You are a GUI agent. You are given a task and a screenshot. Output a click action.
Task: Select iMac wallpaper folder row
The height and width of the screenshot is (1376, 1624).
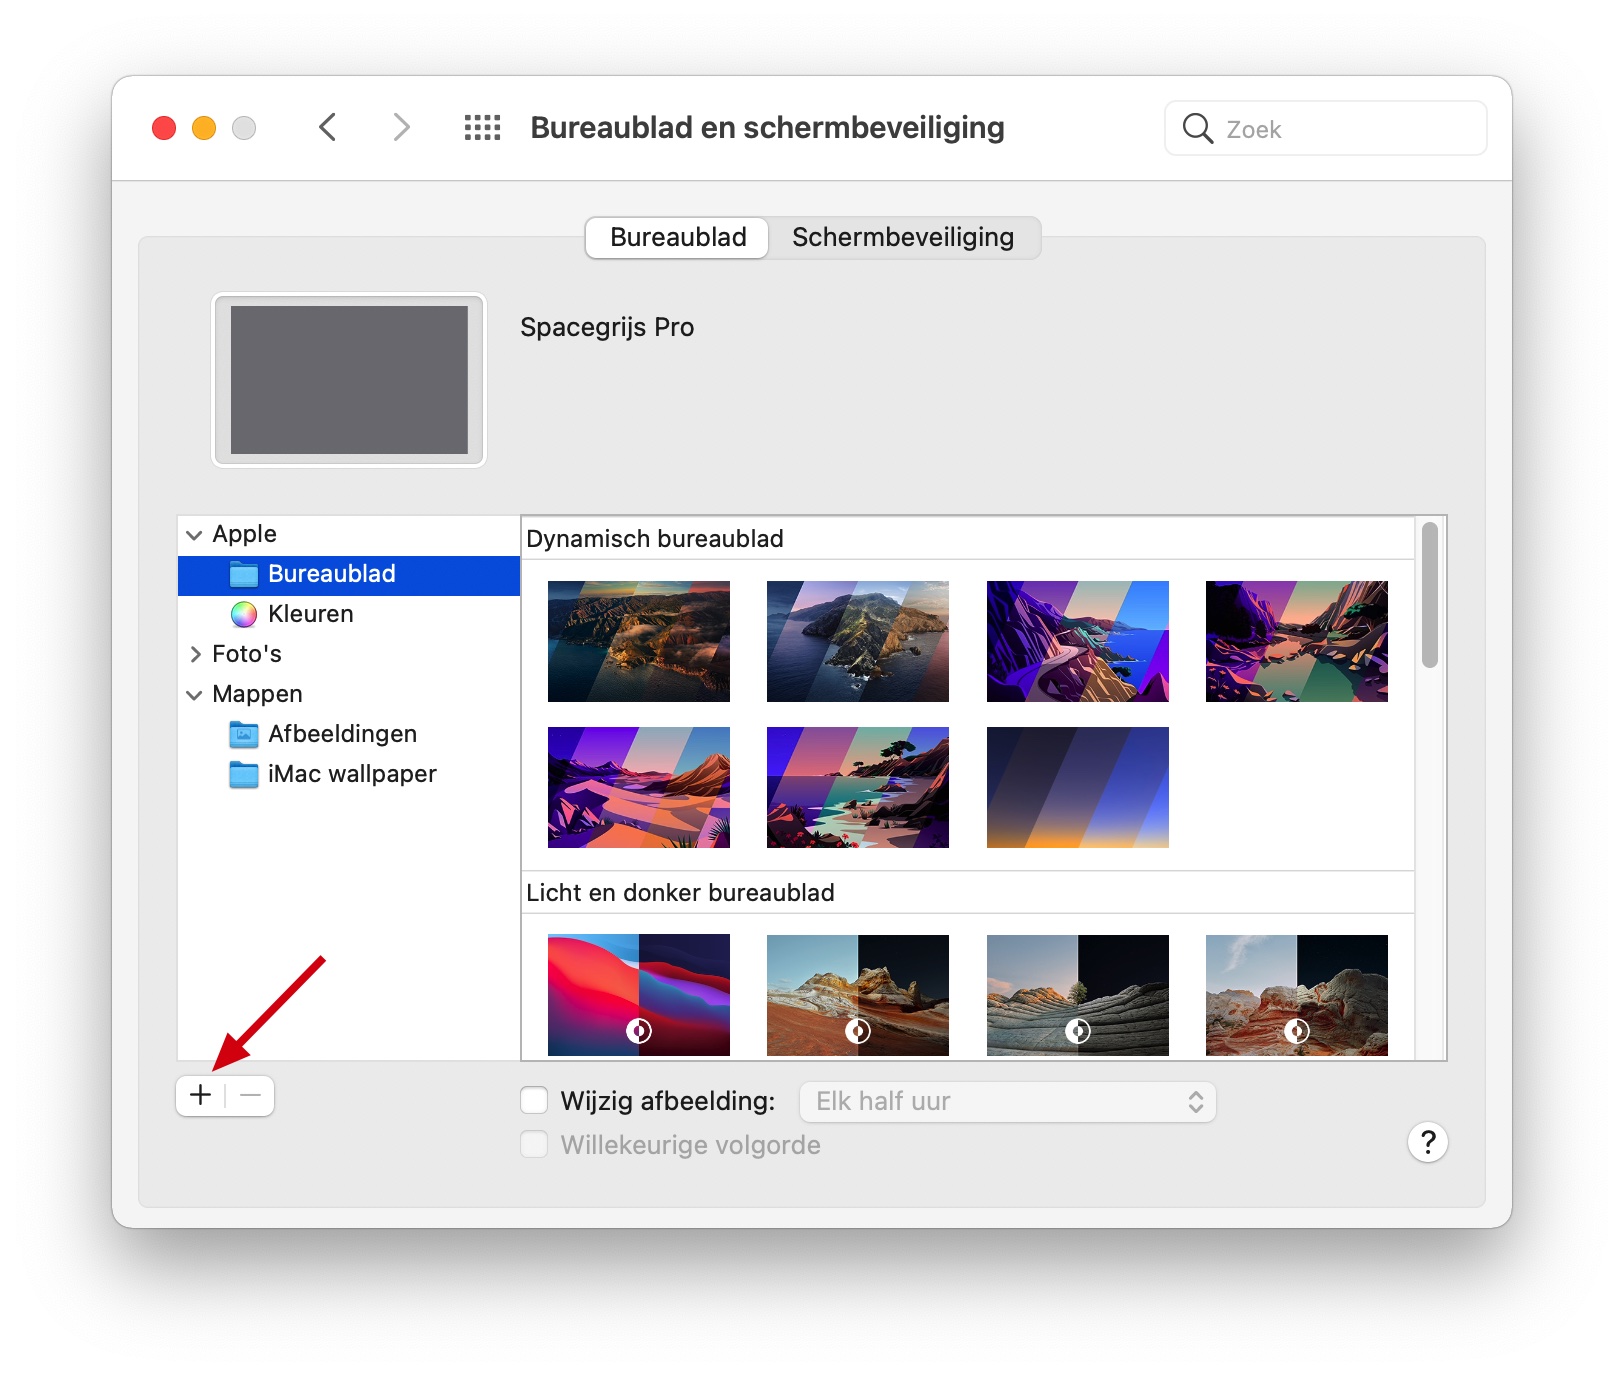(x=349, y=774)
